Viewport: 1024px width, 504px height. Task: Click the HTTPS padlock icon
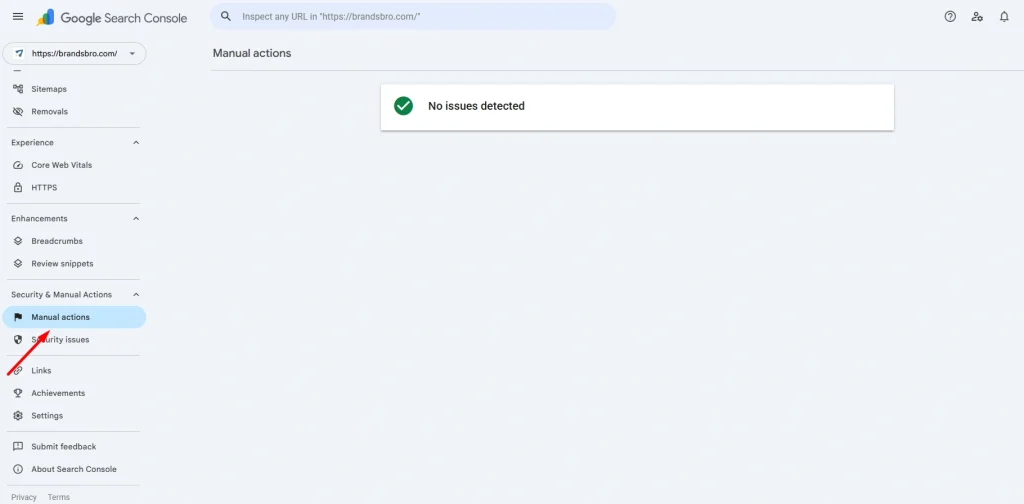click(18, 188)
